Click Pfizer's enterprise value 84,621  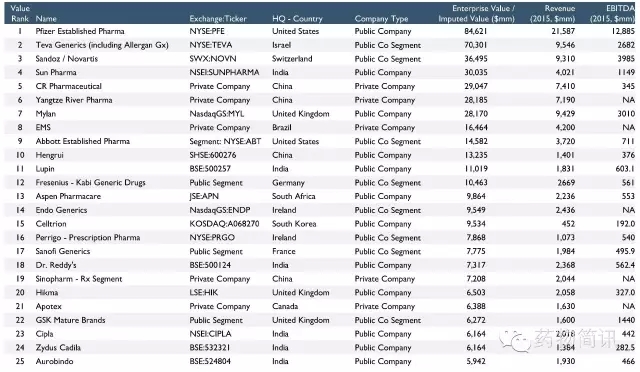point(476,31)
